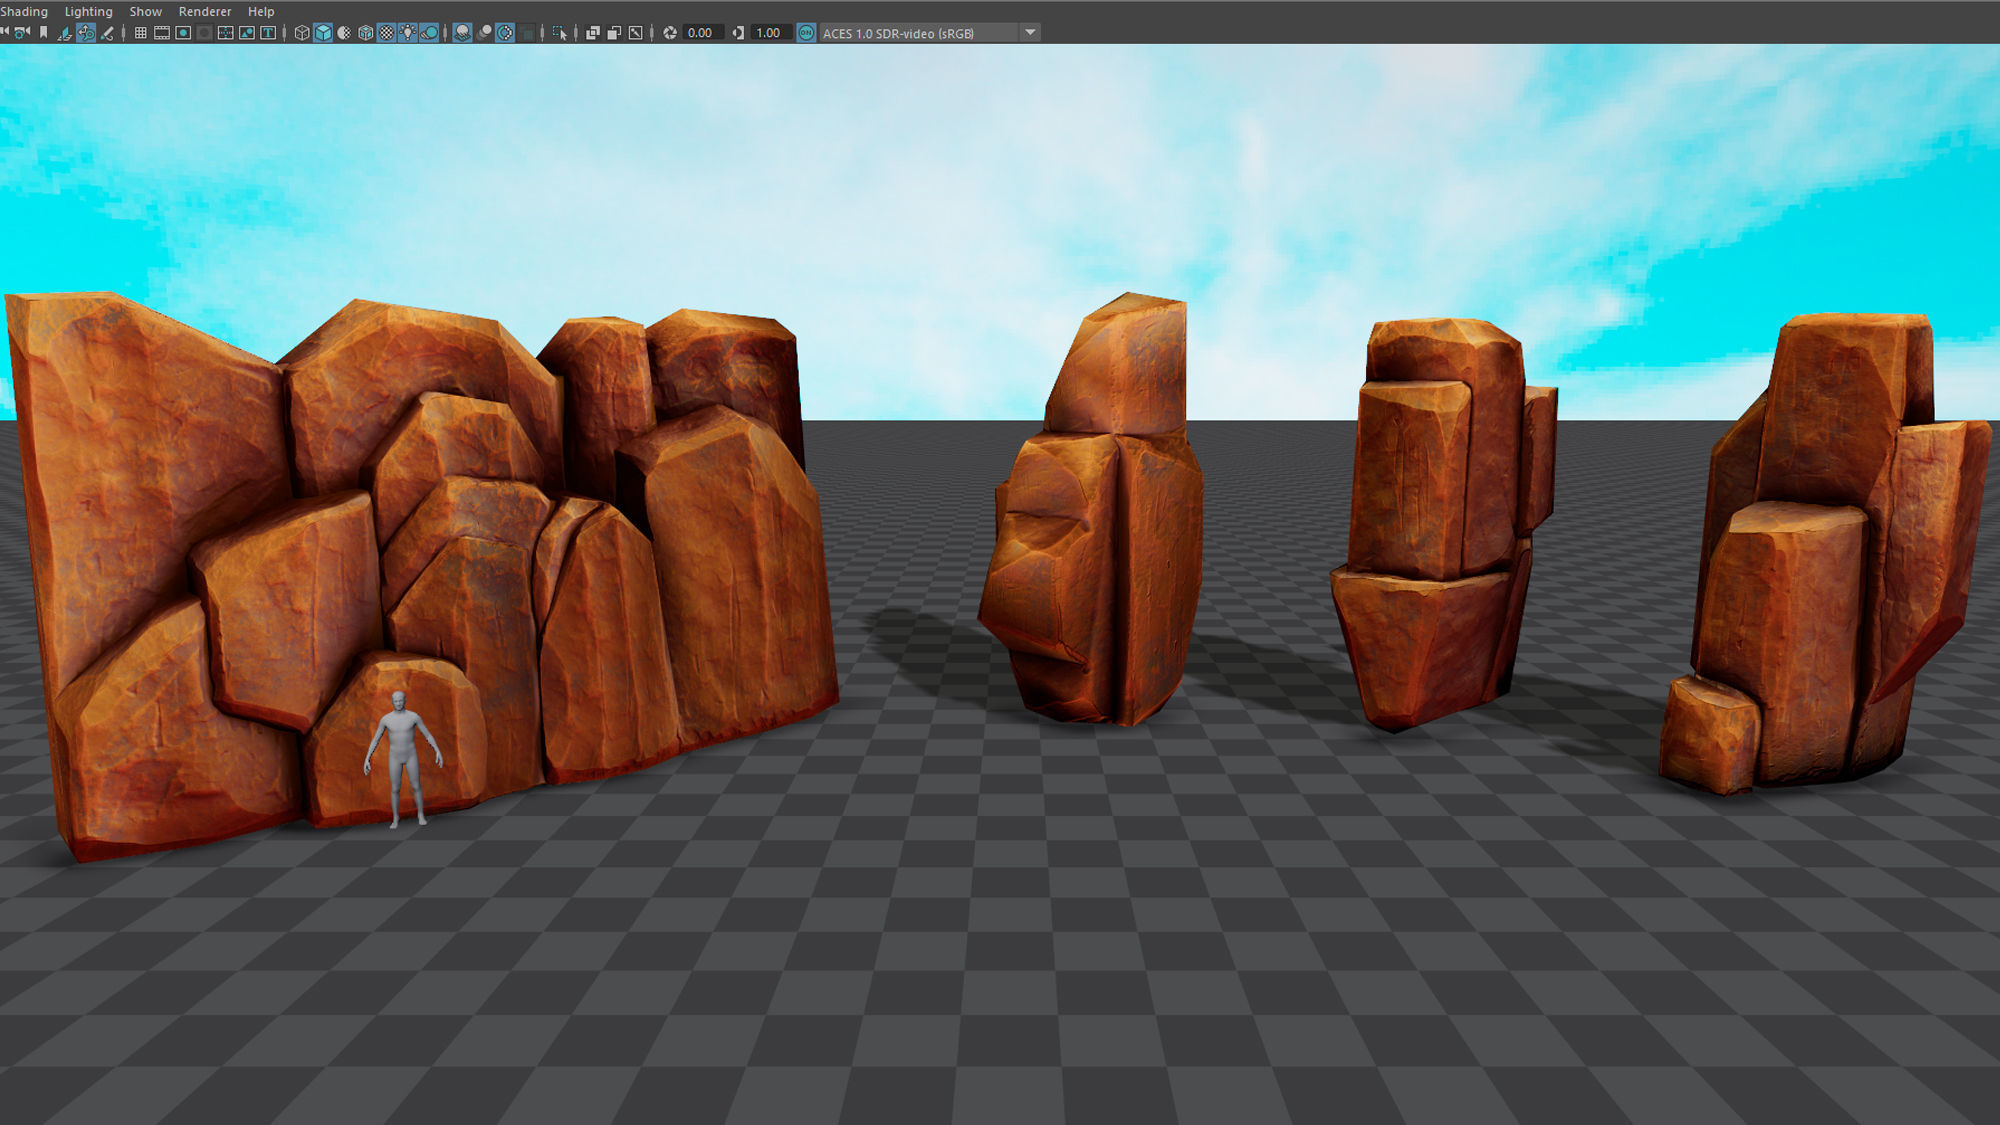Screen dimensions: 2000x1125
Task: Click the camera bookmark icon
Action: [43, 33]
